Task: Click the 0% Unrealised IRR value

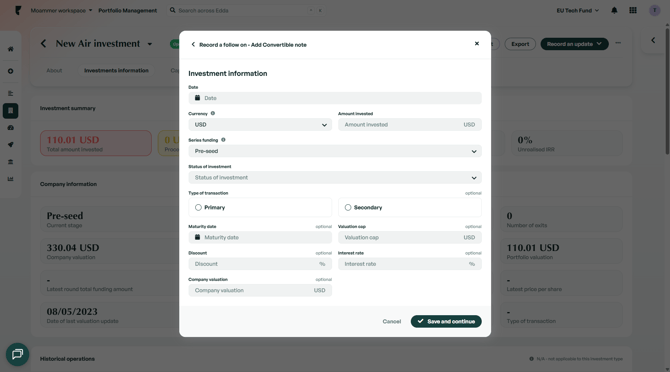Action: pyautogui.click(x=525, y=140)
